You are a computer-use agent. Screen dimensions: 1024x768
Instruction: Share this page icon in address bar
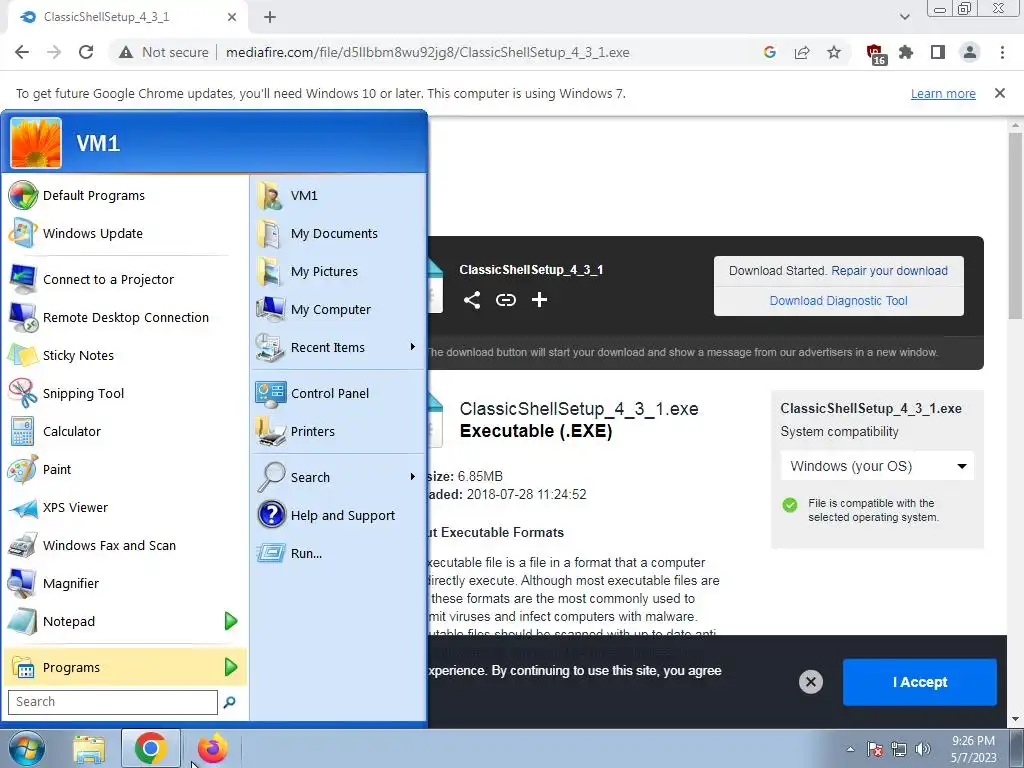(x=802, y=52)
